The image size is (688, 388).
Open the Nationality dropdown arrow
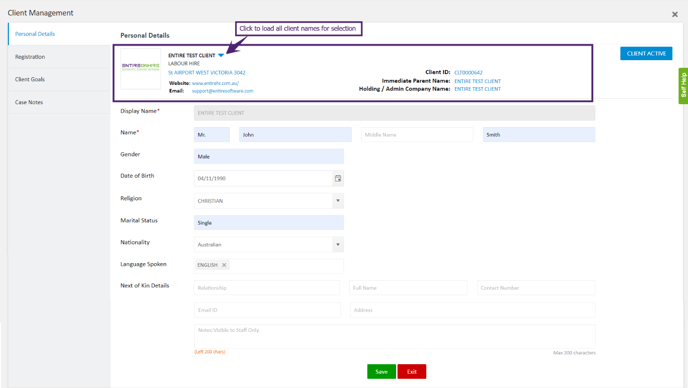(x=338, y=244)
